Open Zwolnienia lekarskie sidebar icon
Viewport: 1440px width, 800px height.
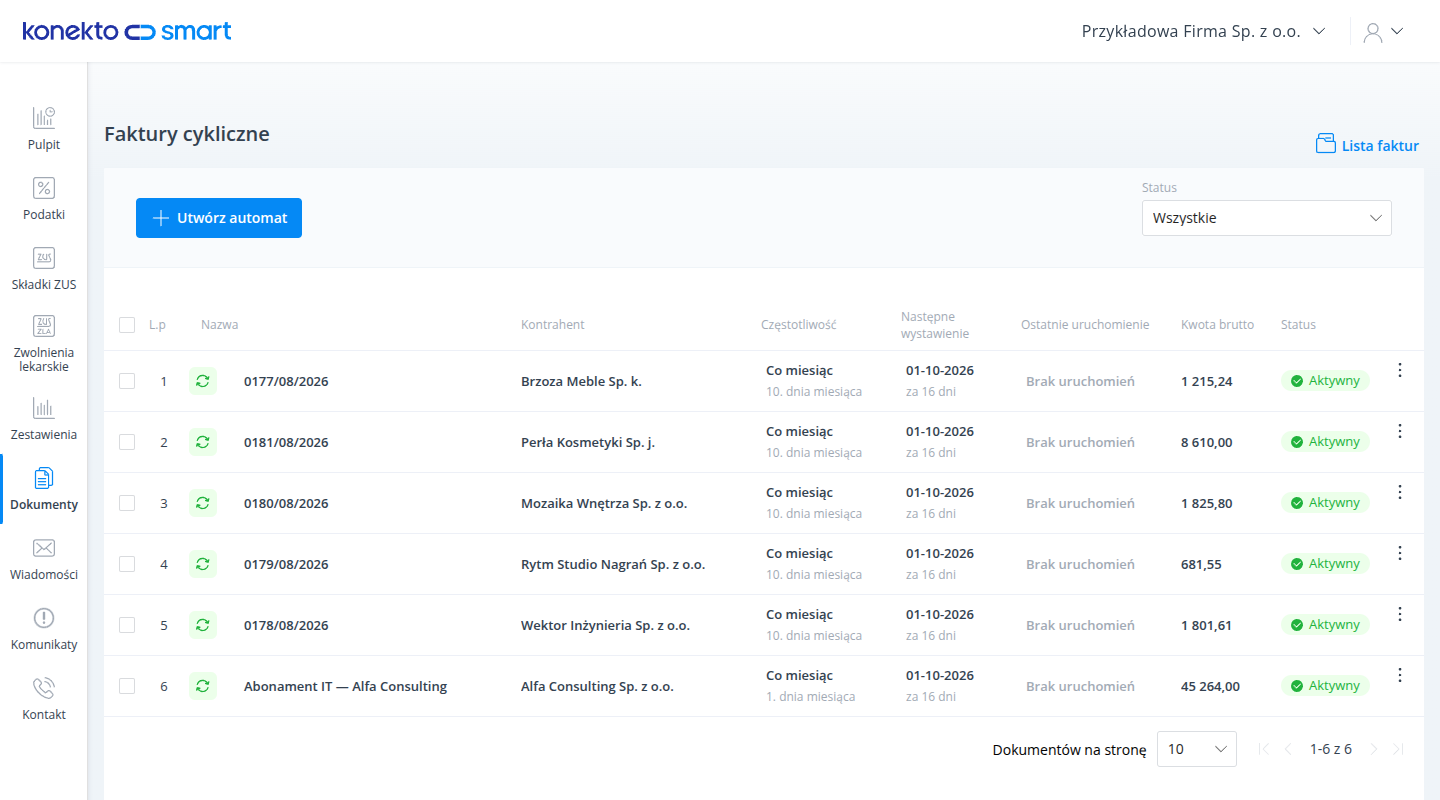(x=44, y=326)
